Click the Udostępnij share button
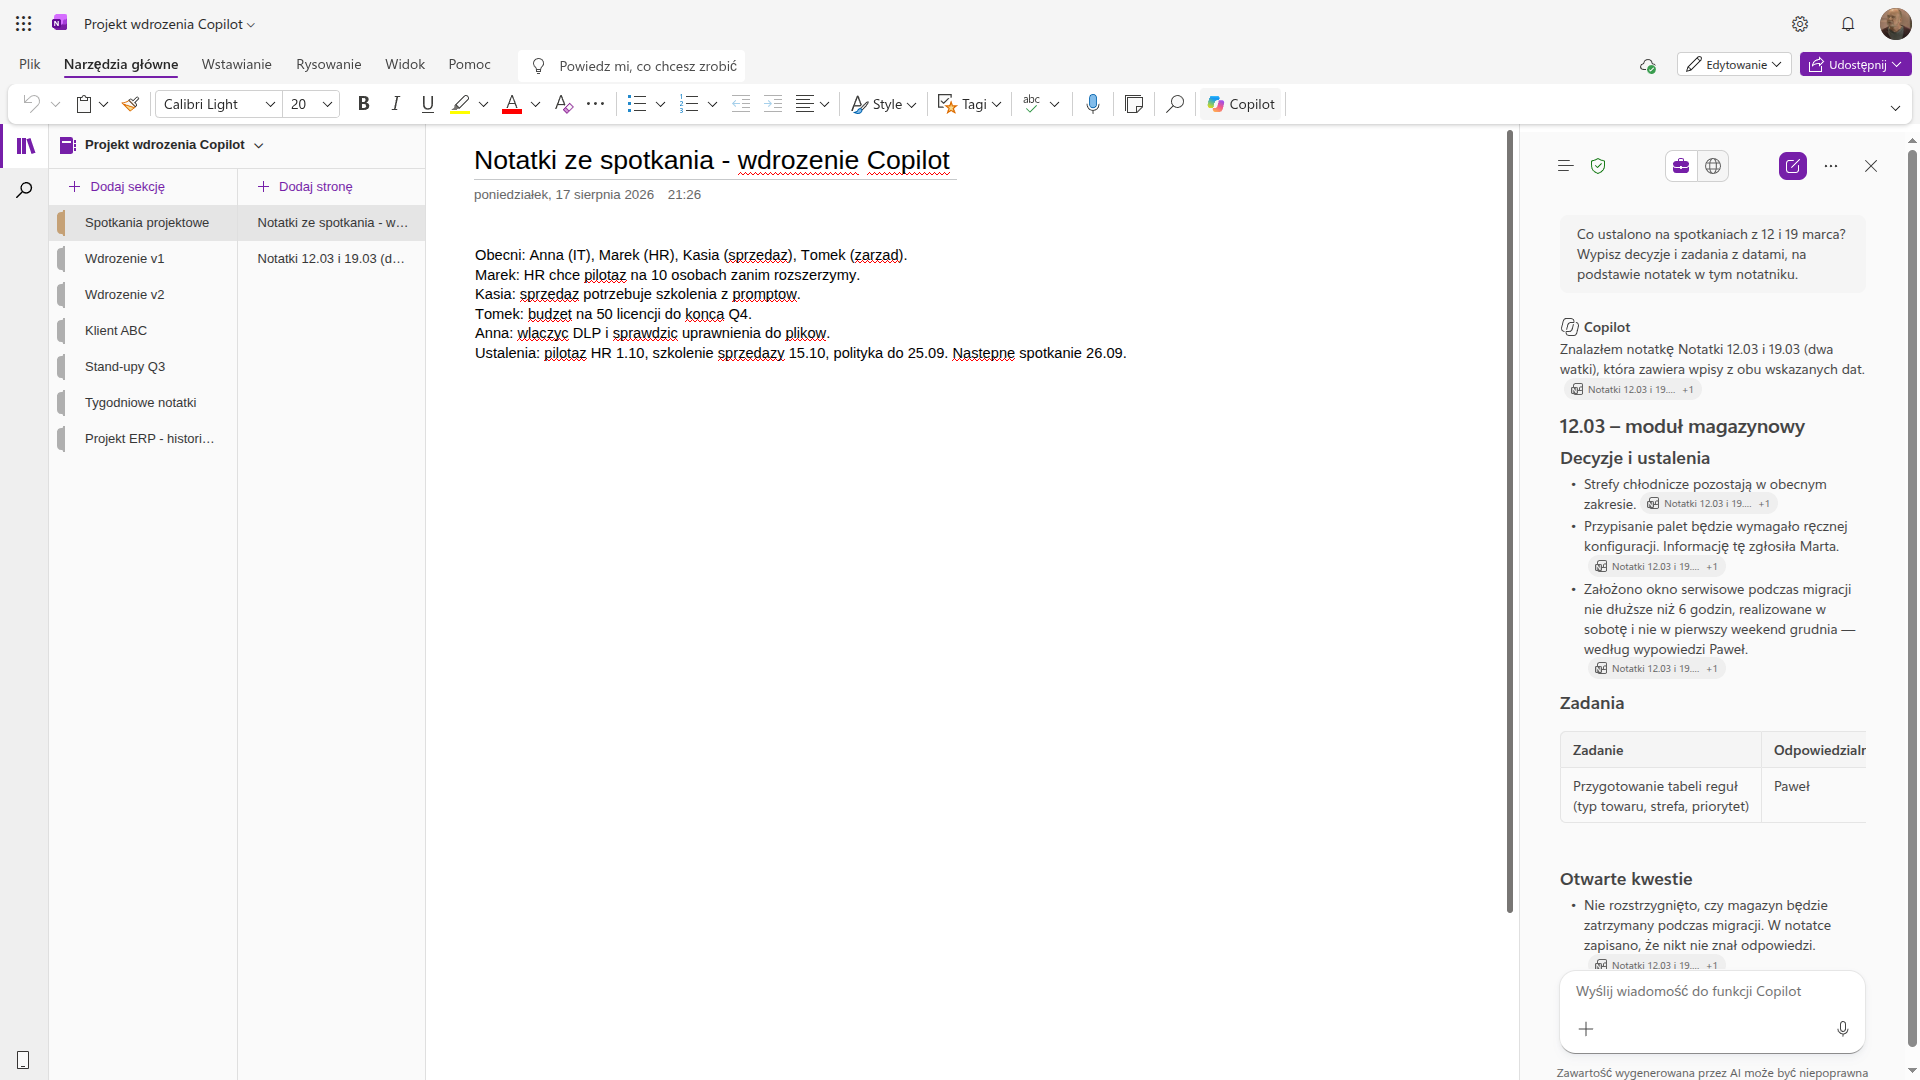Screen dimensions: 1920x1080 [1856, 65]
